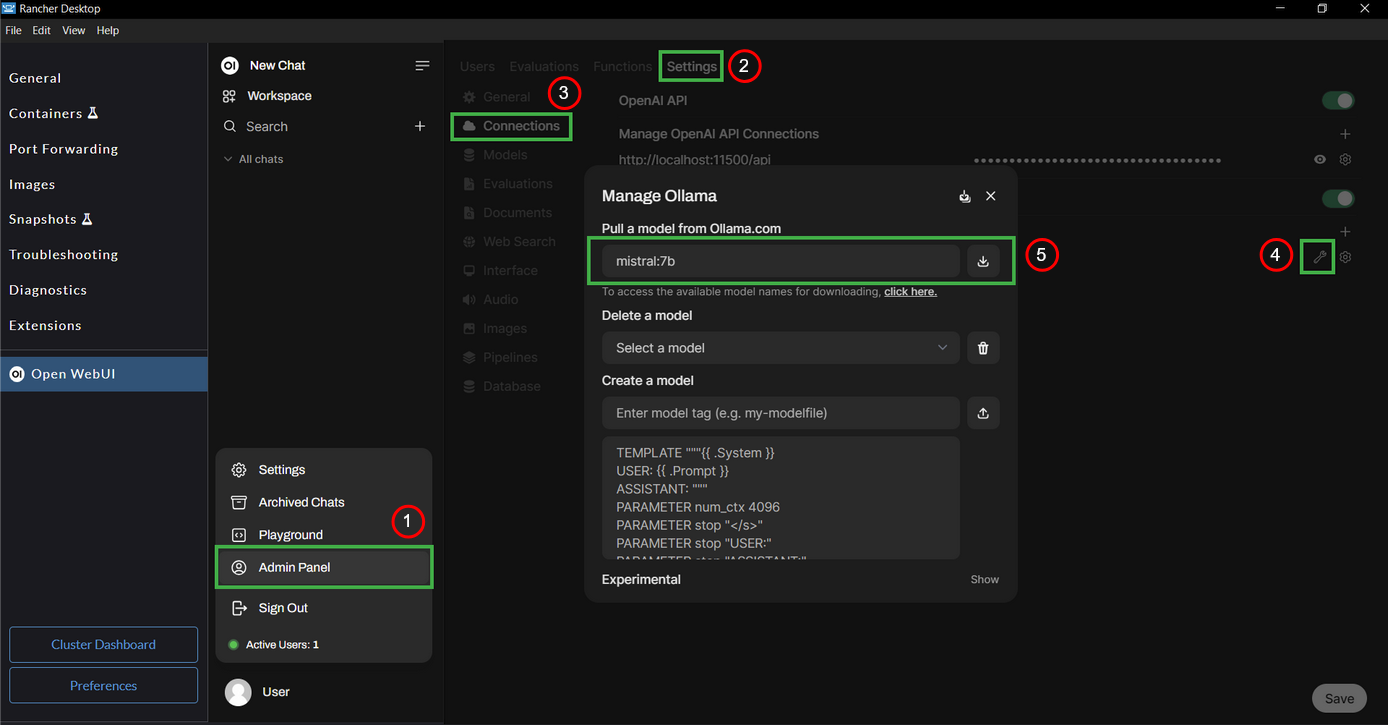Click the pull model download icon

coord(983,261)
